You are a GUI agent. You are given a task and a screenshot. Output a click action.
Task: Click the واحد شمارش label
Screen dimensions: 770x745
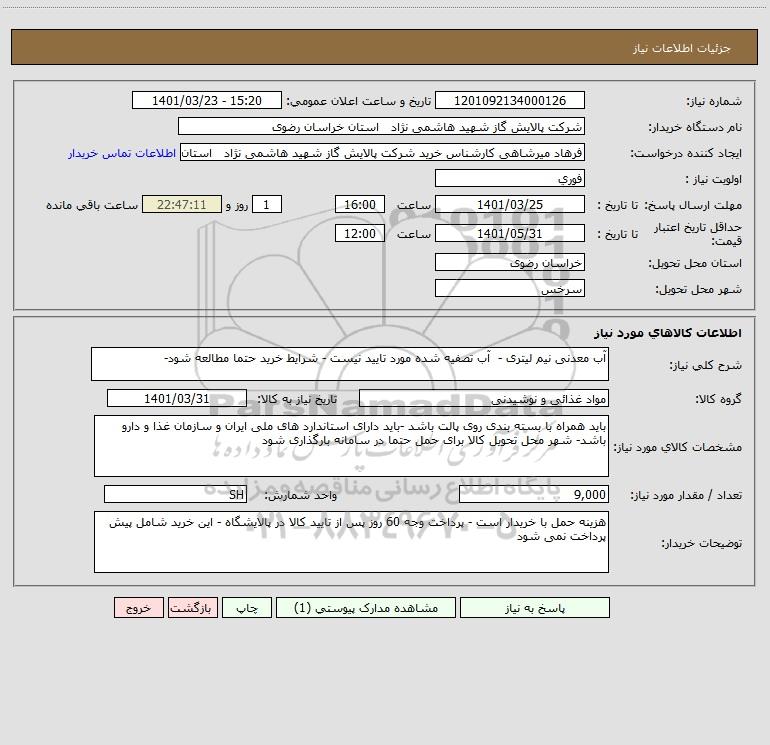301,495
